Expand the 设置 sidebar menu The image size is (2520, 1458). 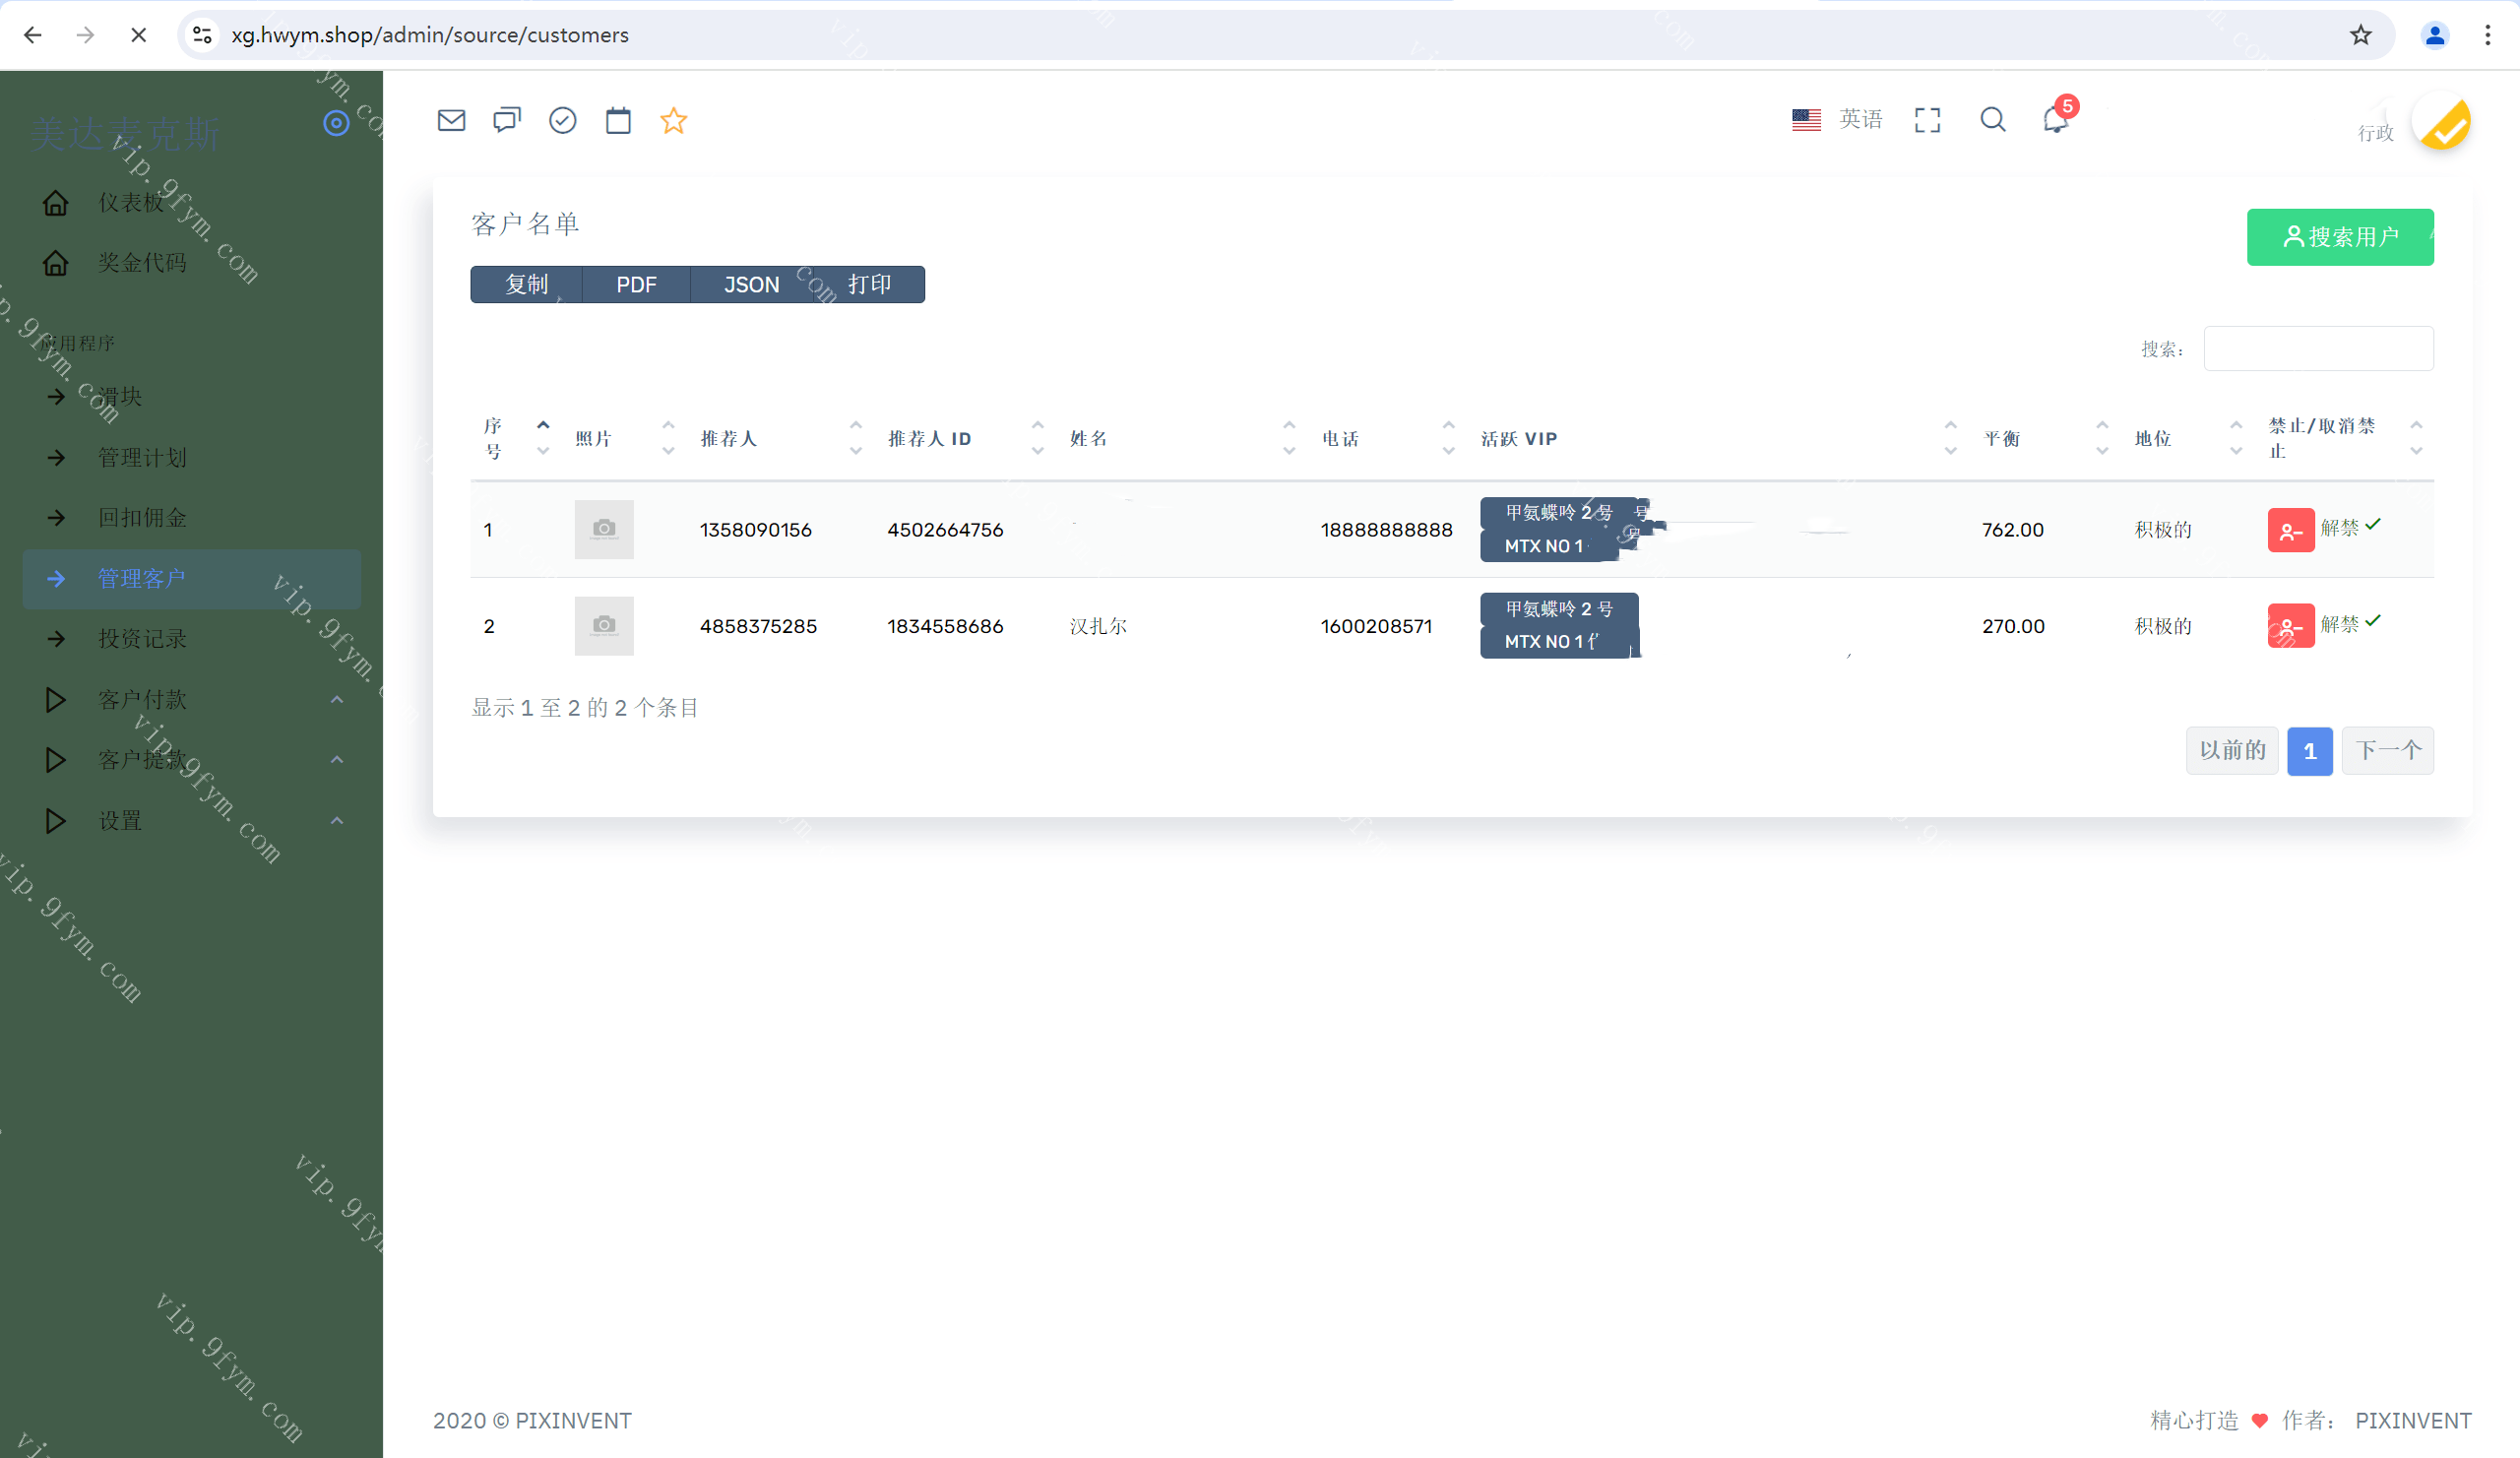point(120,821)
